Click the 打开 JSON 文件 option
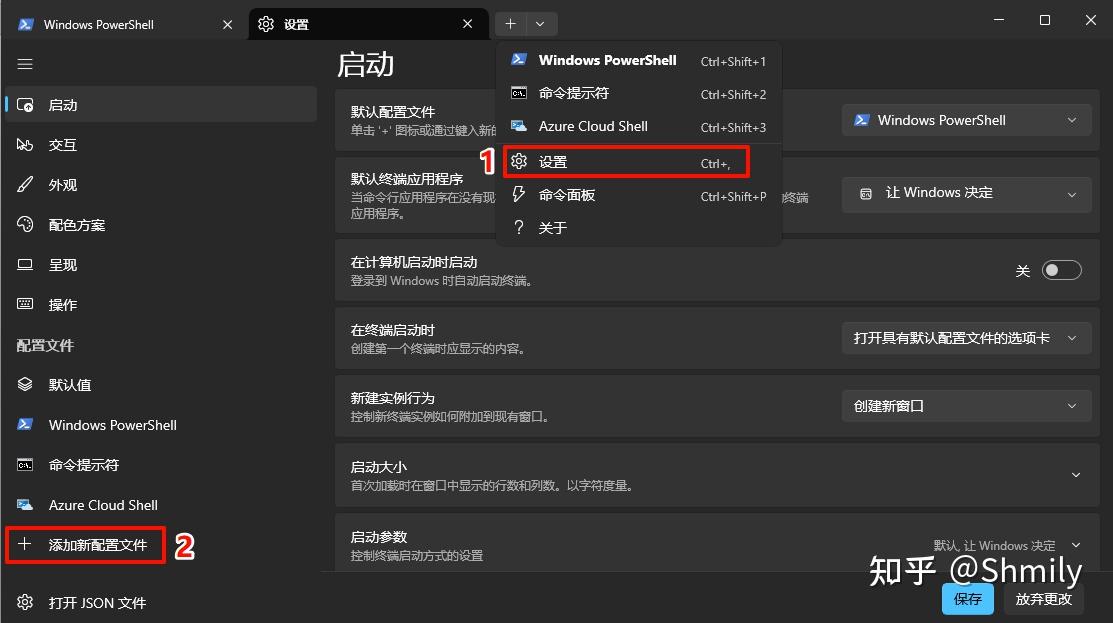 tap(96, 602)
